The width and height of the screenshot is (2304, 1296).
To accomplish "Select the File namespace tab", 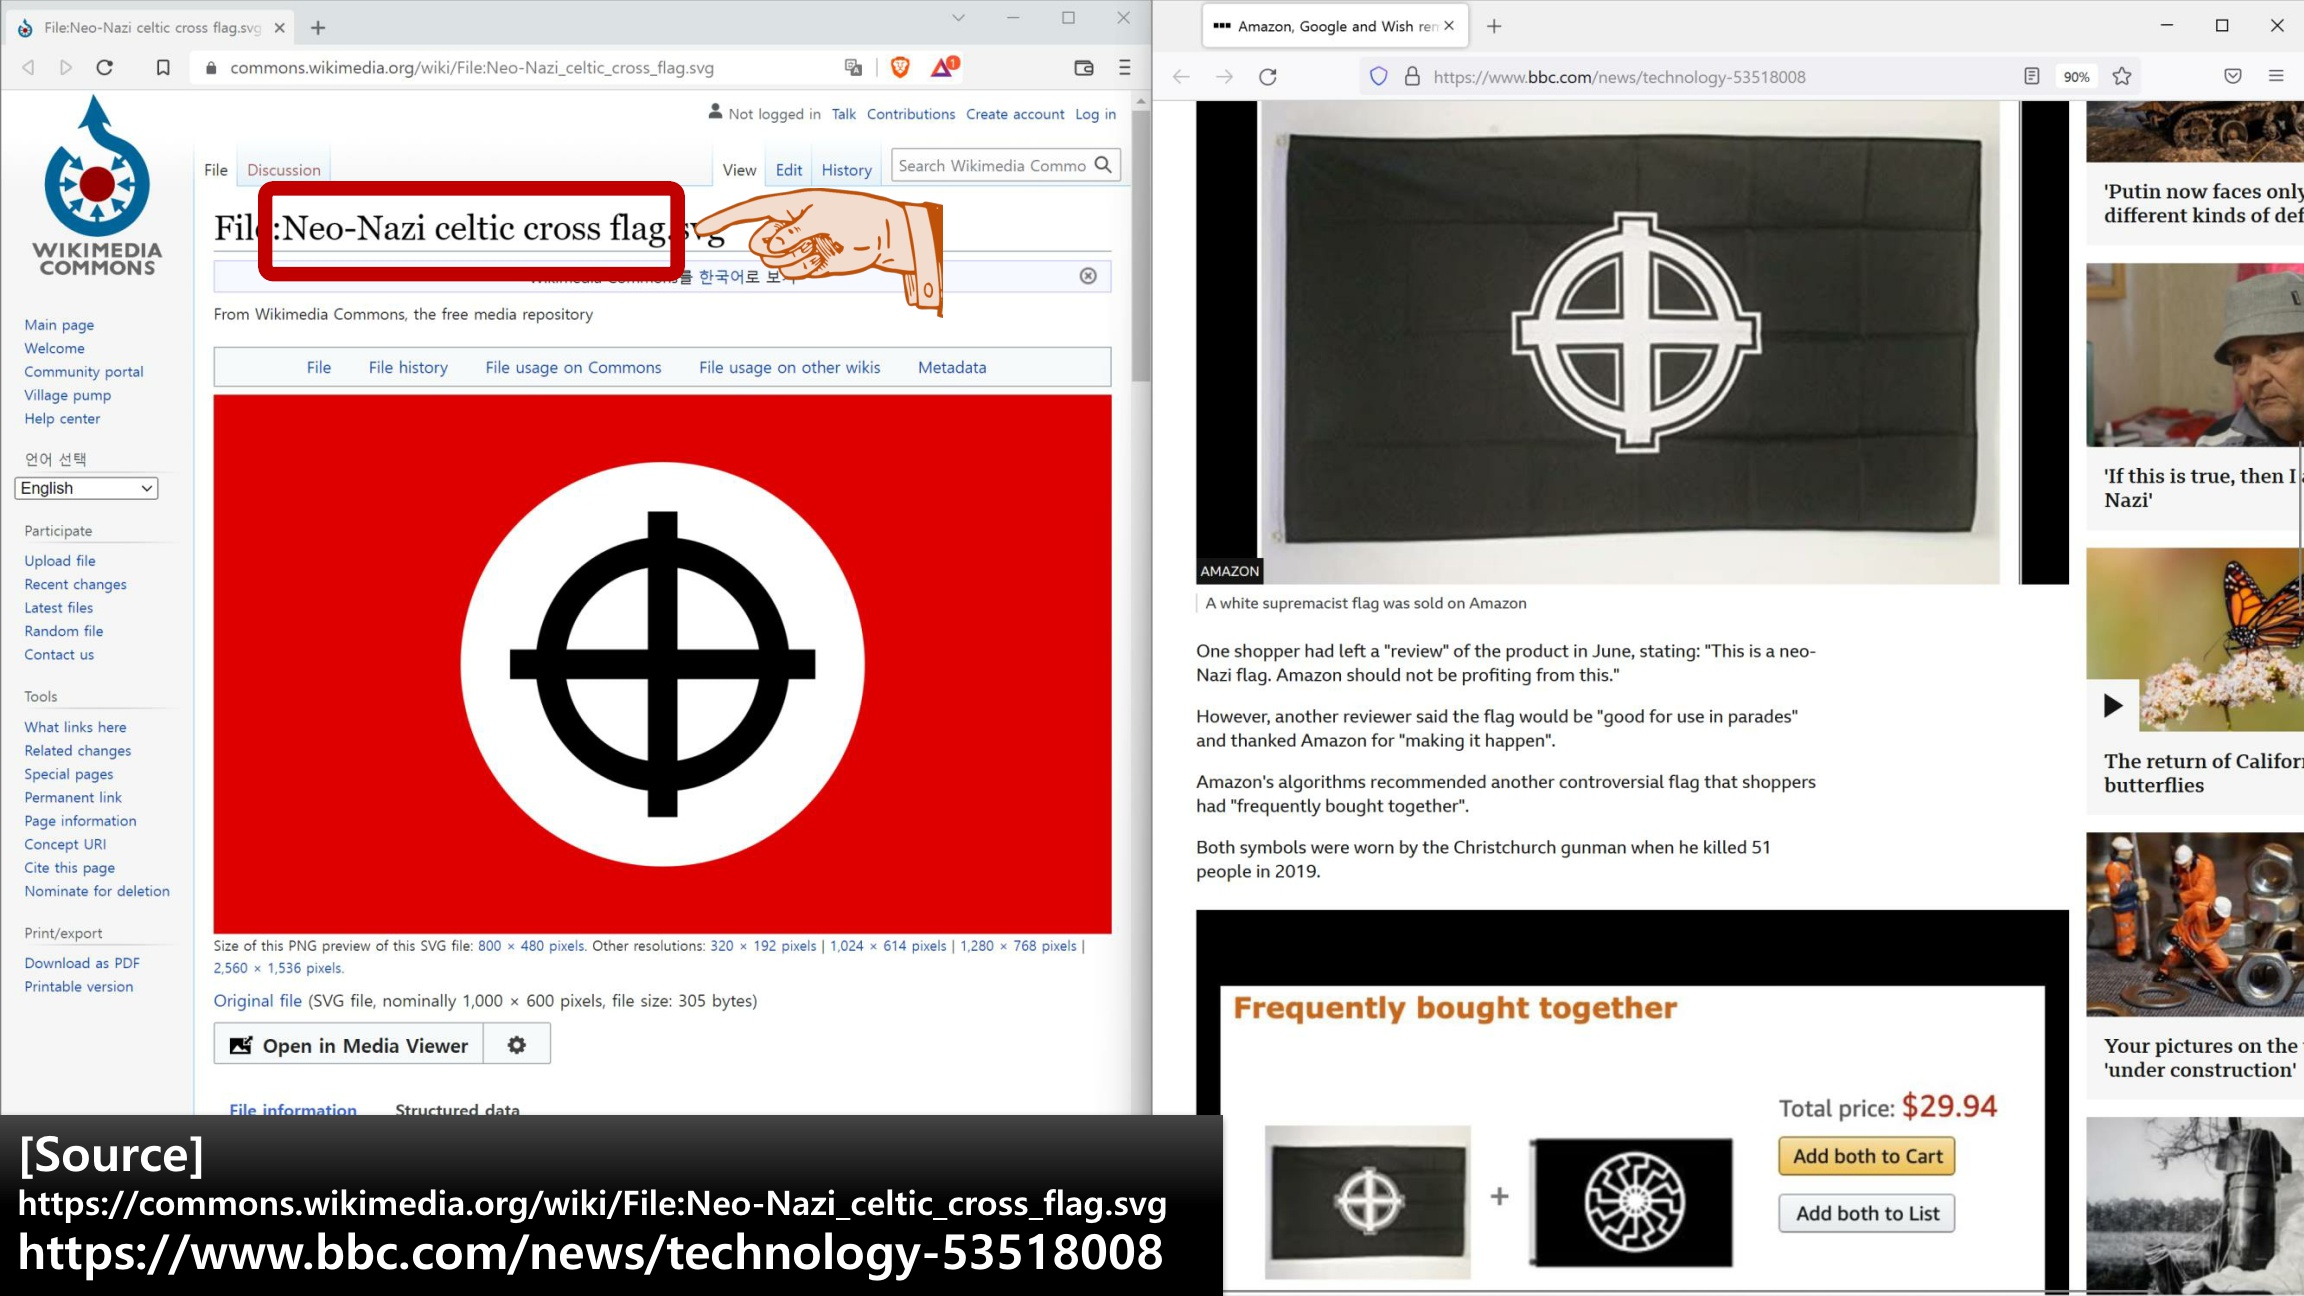I will click(x=216, y=170).
